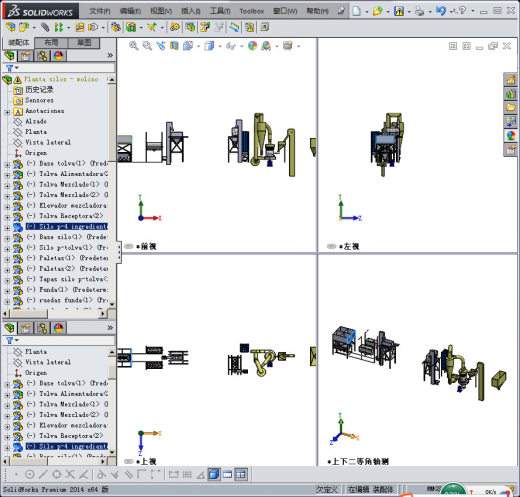Viewport: 520px width, 497px height.
Task: Select Vista lateral plane in upper tree
Action: tap(48, 142)
